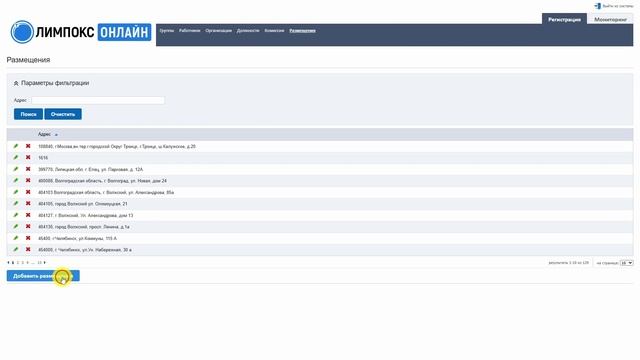Delete the Волжский, Александрова 35а row
The height and width of the screenshot is (360, 640).
pyautogui.click(x=28, y=192)
